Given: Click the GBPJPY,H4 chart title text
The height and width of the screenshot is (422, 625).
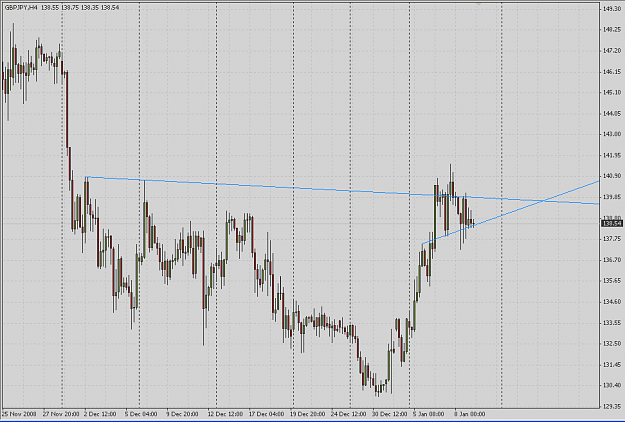Looking at the screenshot, I should tap(21, 8).
